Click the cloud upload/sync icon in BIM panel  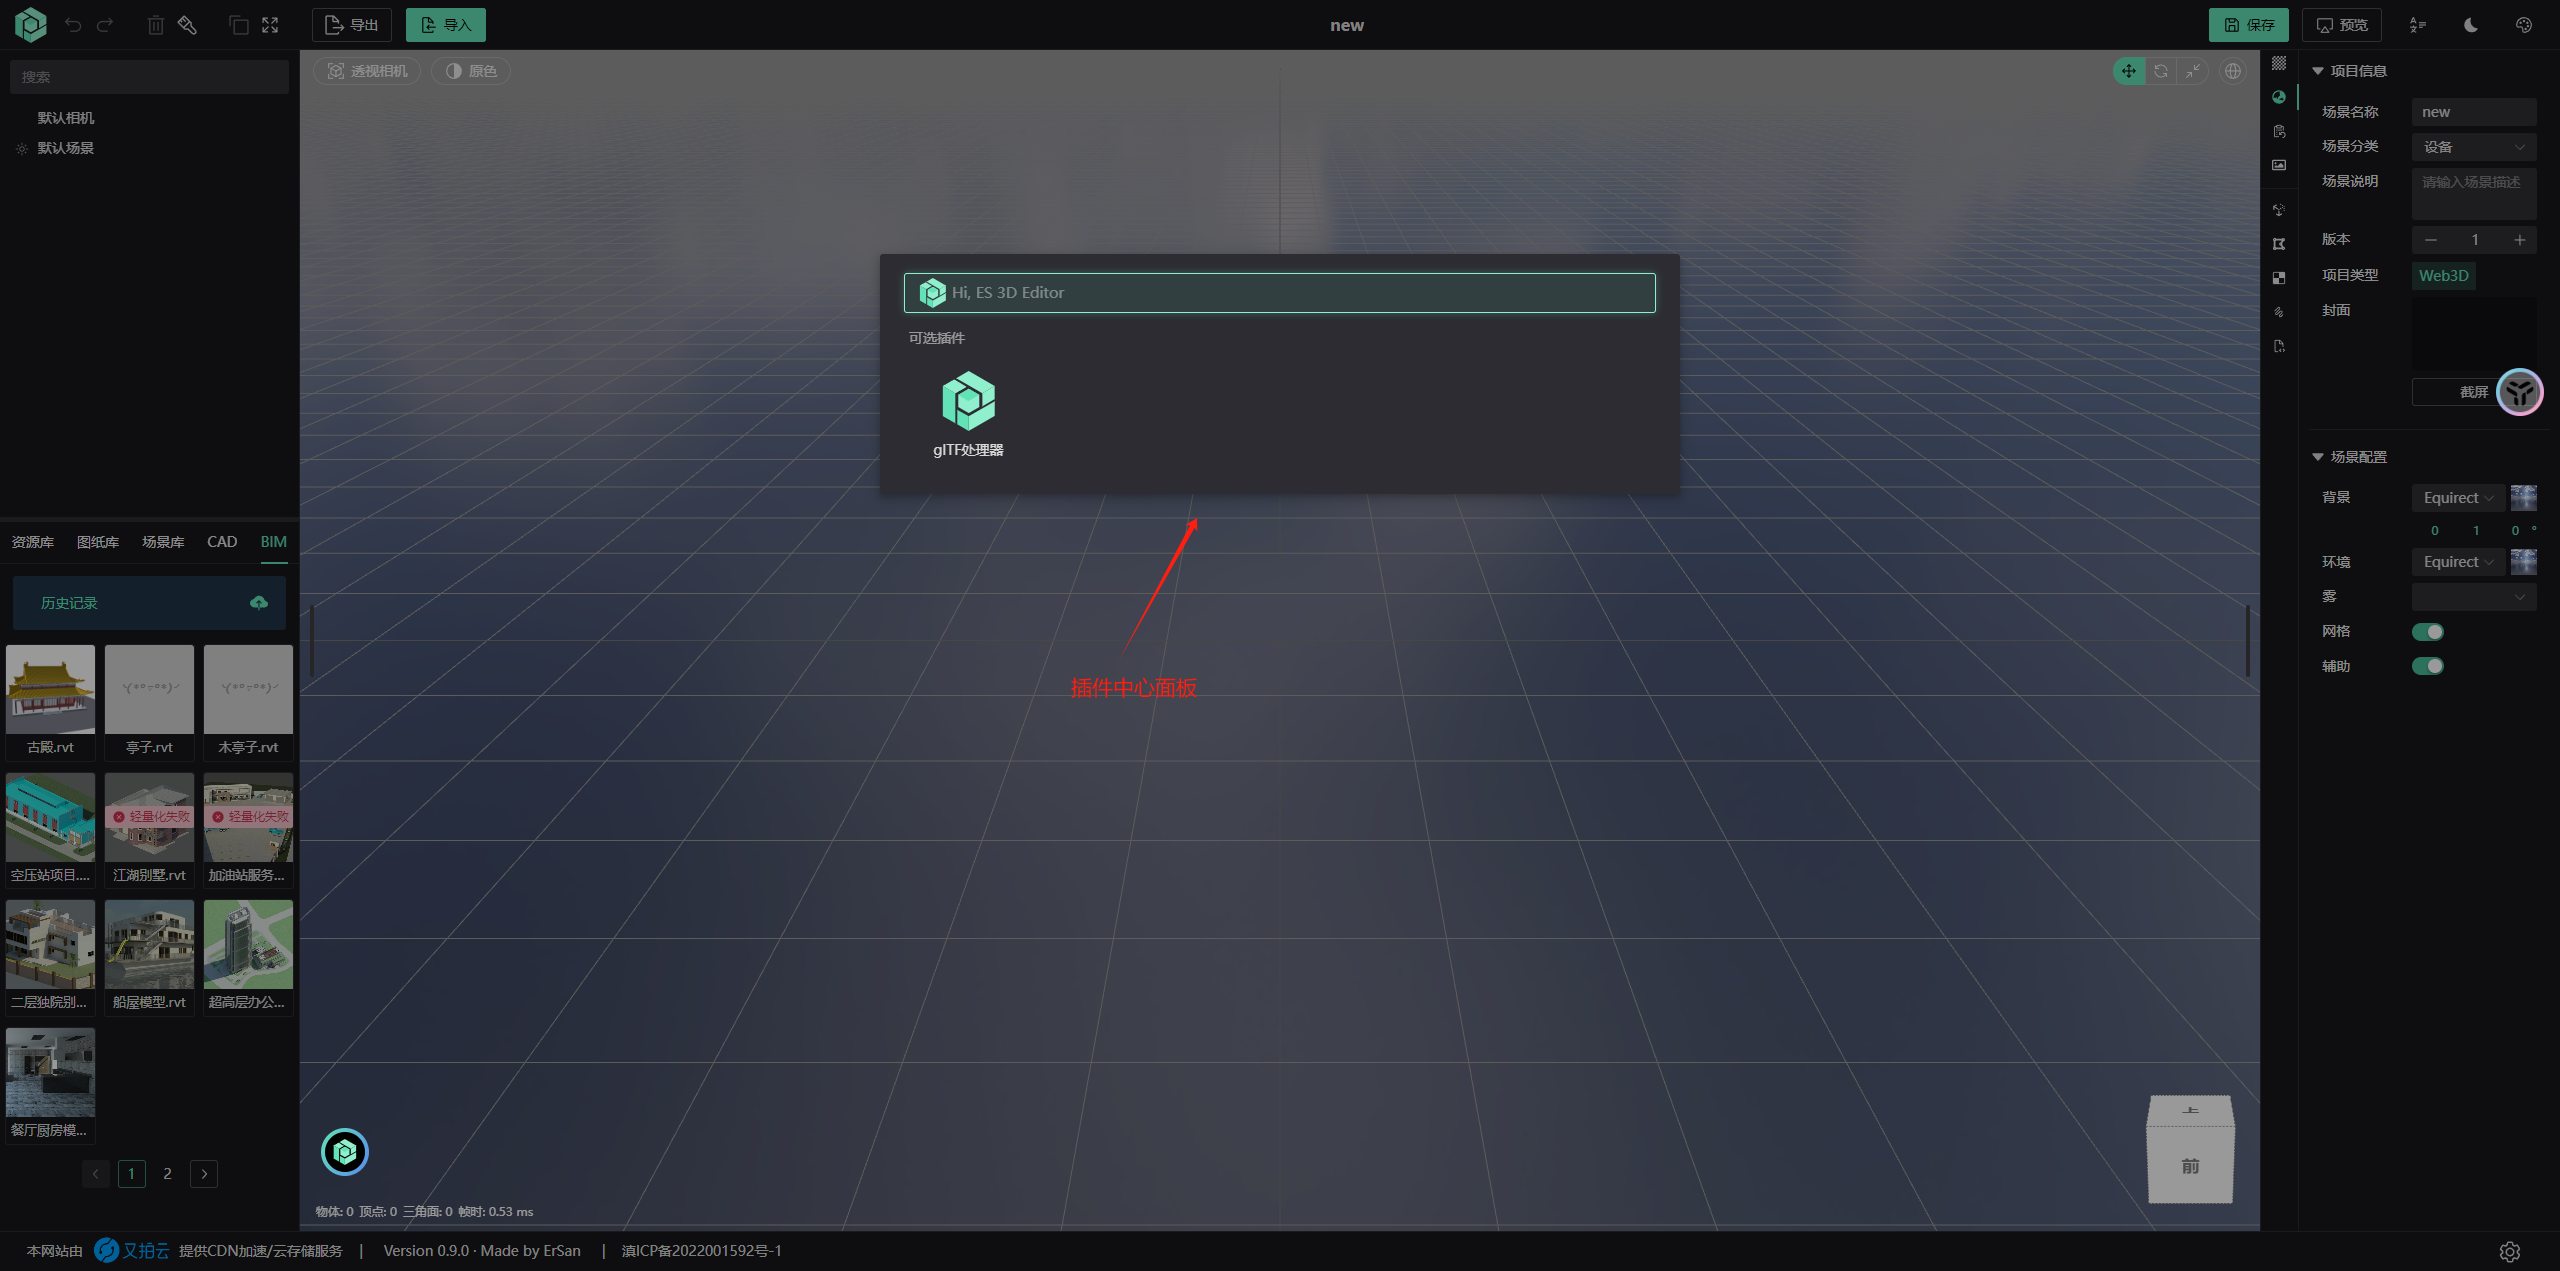click(x=260, y=601)
